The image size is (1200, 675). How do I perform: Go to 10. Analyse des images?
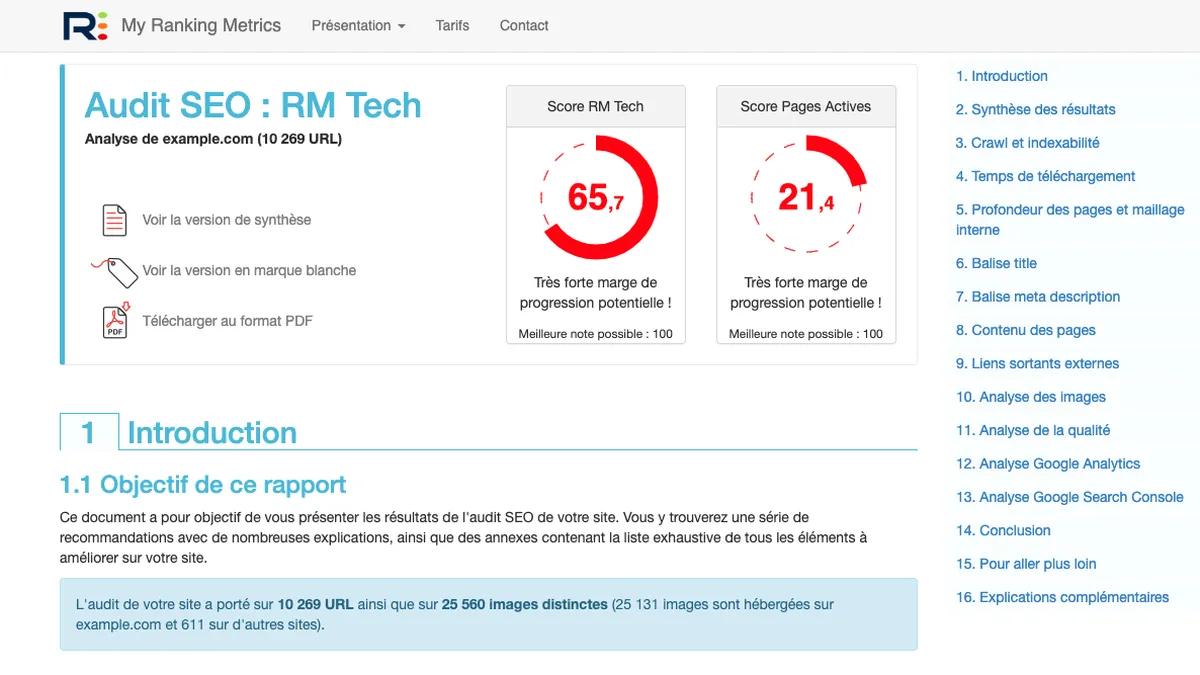1031,397
